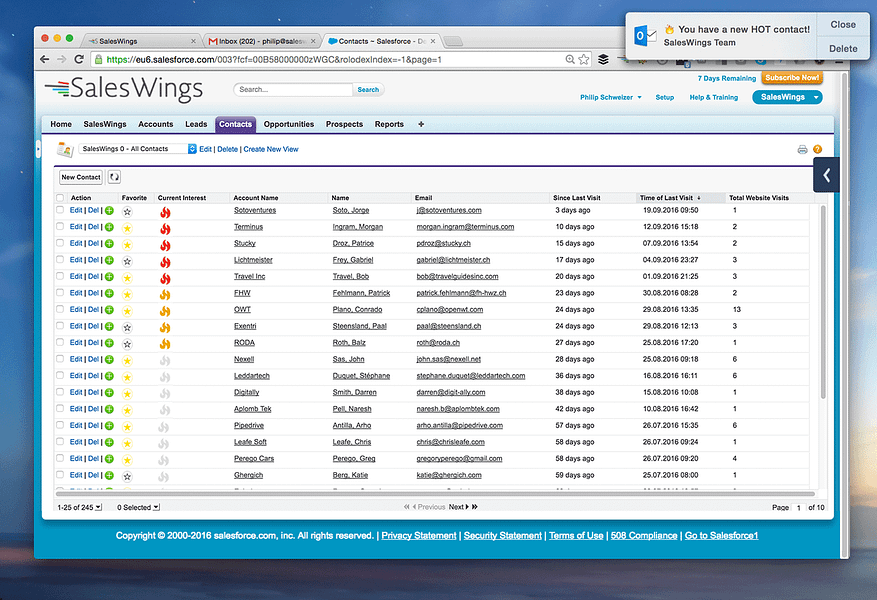The image size is (877, 600).
Task: Check the Pipedrive row checkbox
Action: pyautogui.click(x=60, y=426)
